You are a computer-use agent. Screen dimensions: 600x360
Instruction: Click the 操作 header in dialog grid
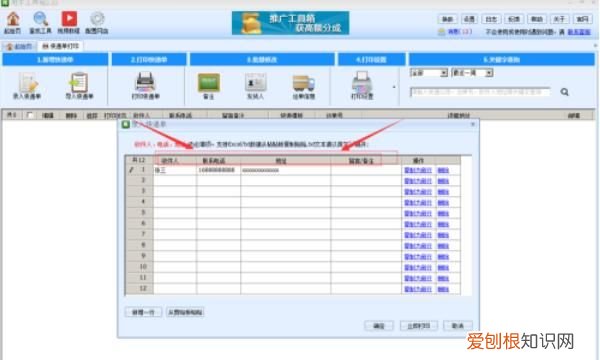[x=418, y=161]
